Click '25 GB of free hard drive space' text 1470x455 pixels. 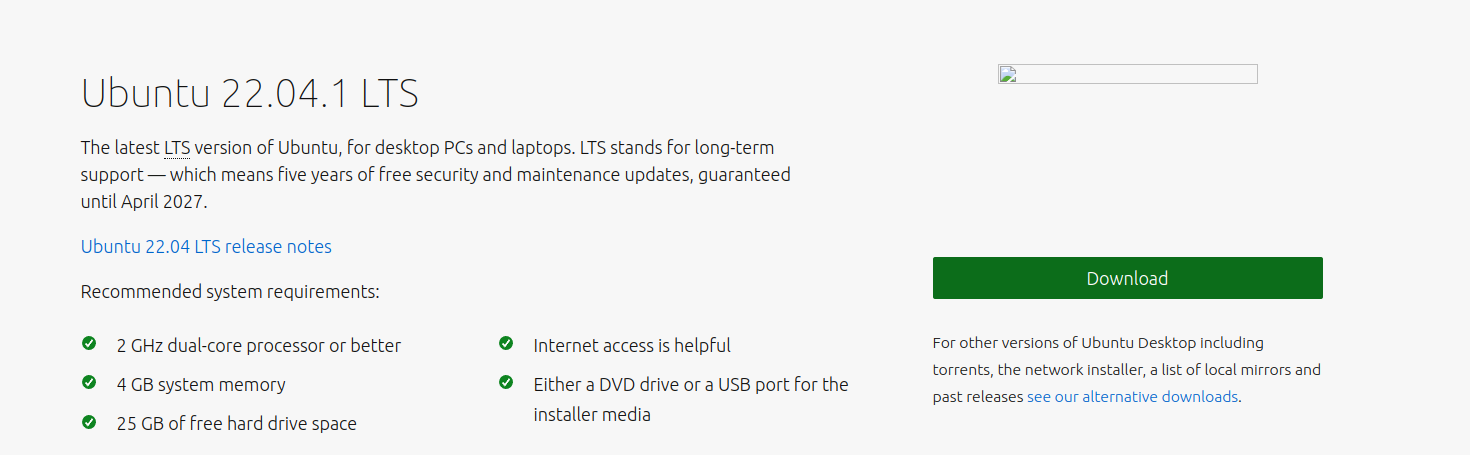(236, 423)
